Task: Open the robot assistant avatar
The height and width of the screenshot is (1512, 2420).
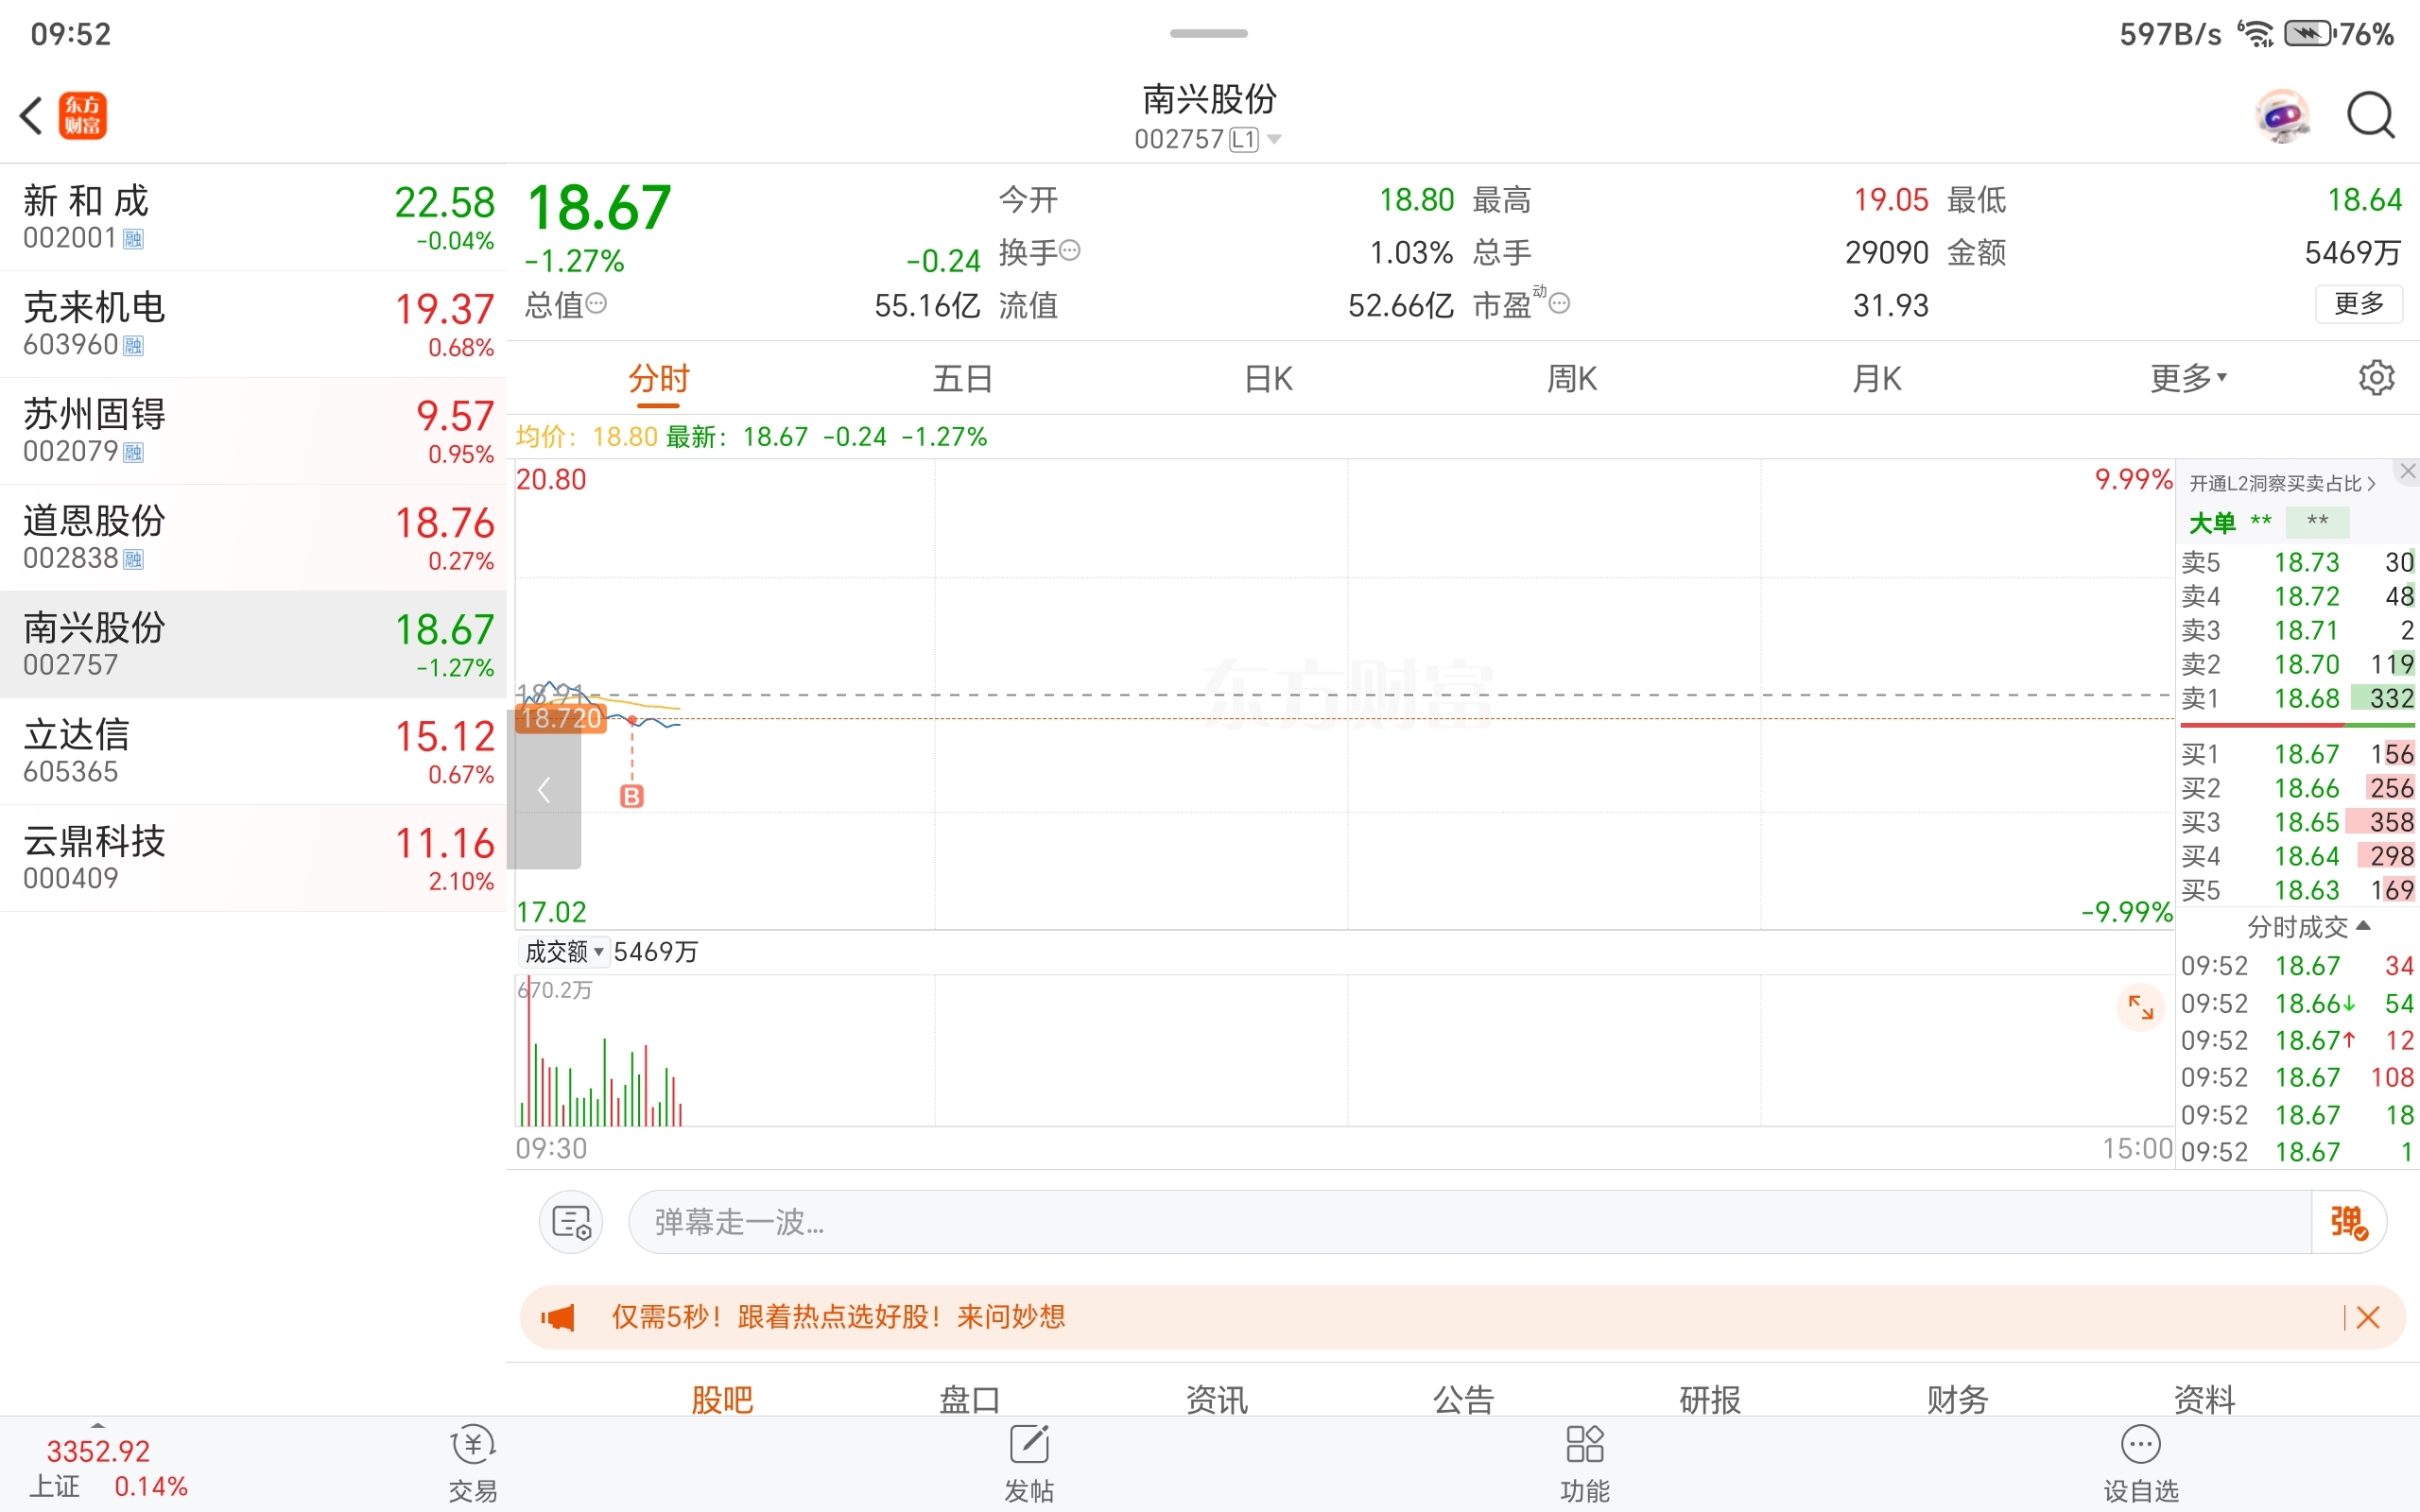Action: [x=2282, y=116]
